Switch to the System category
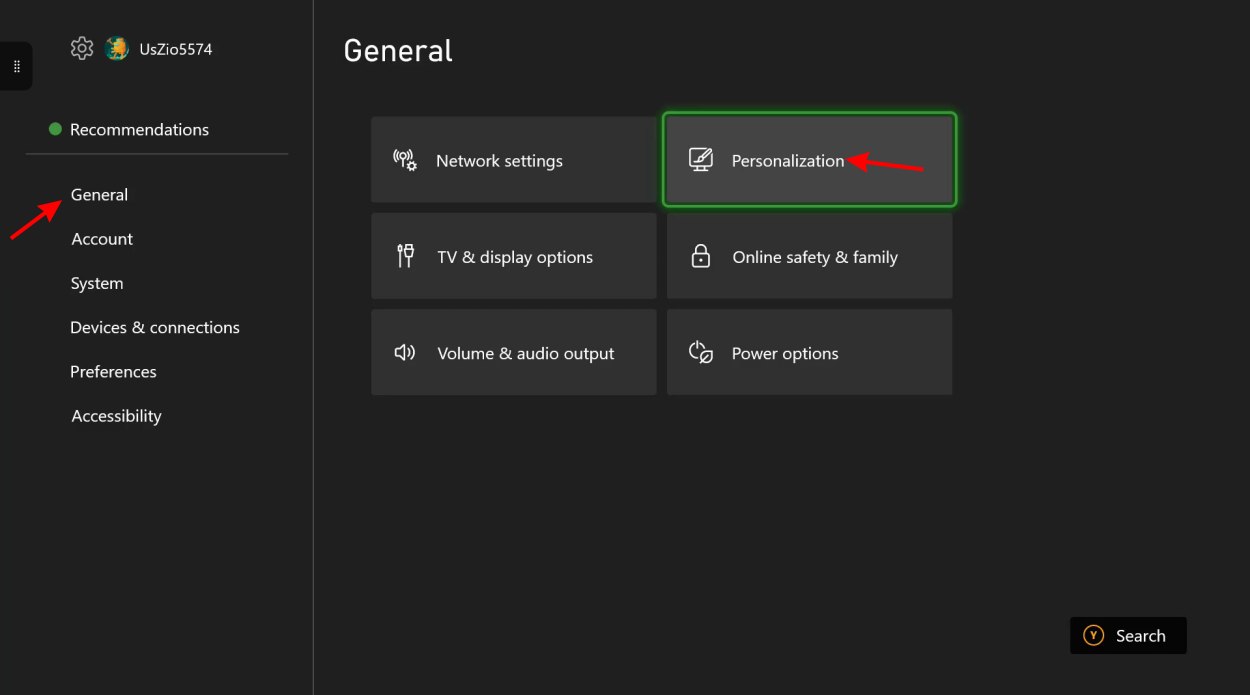 tap(97, 283)
